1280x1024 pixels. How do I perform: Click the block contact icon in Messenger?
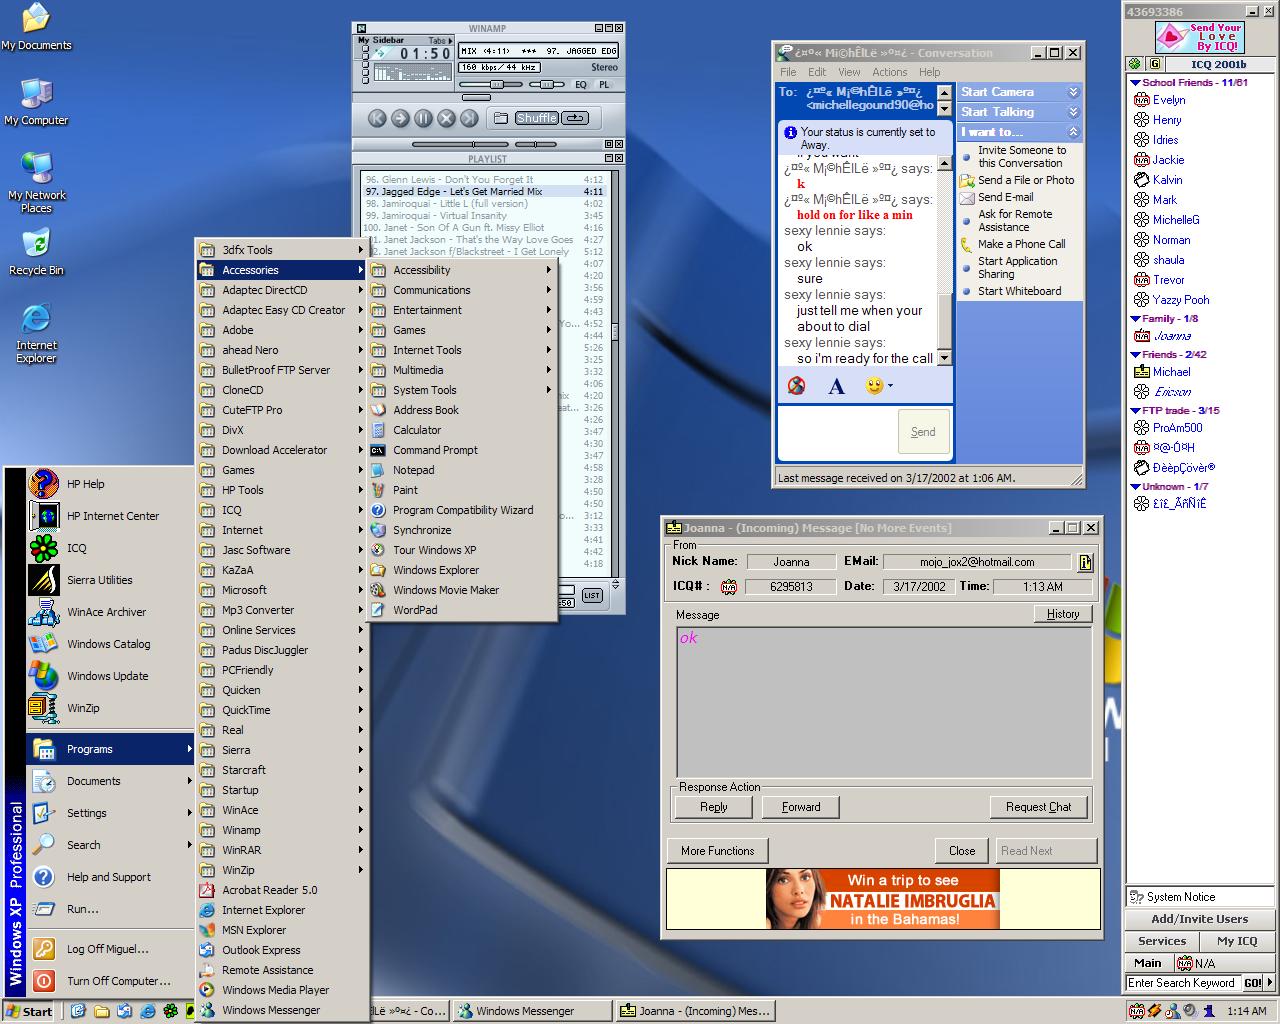[796, 385]
